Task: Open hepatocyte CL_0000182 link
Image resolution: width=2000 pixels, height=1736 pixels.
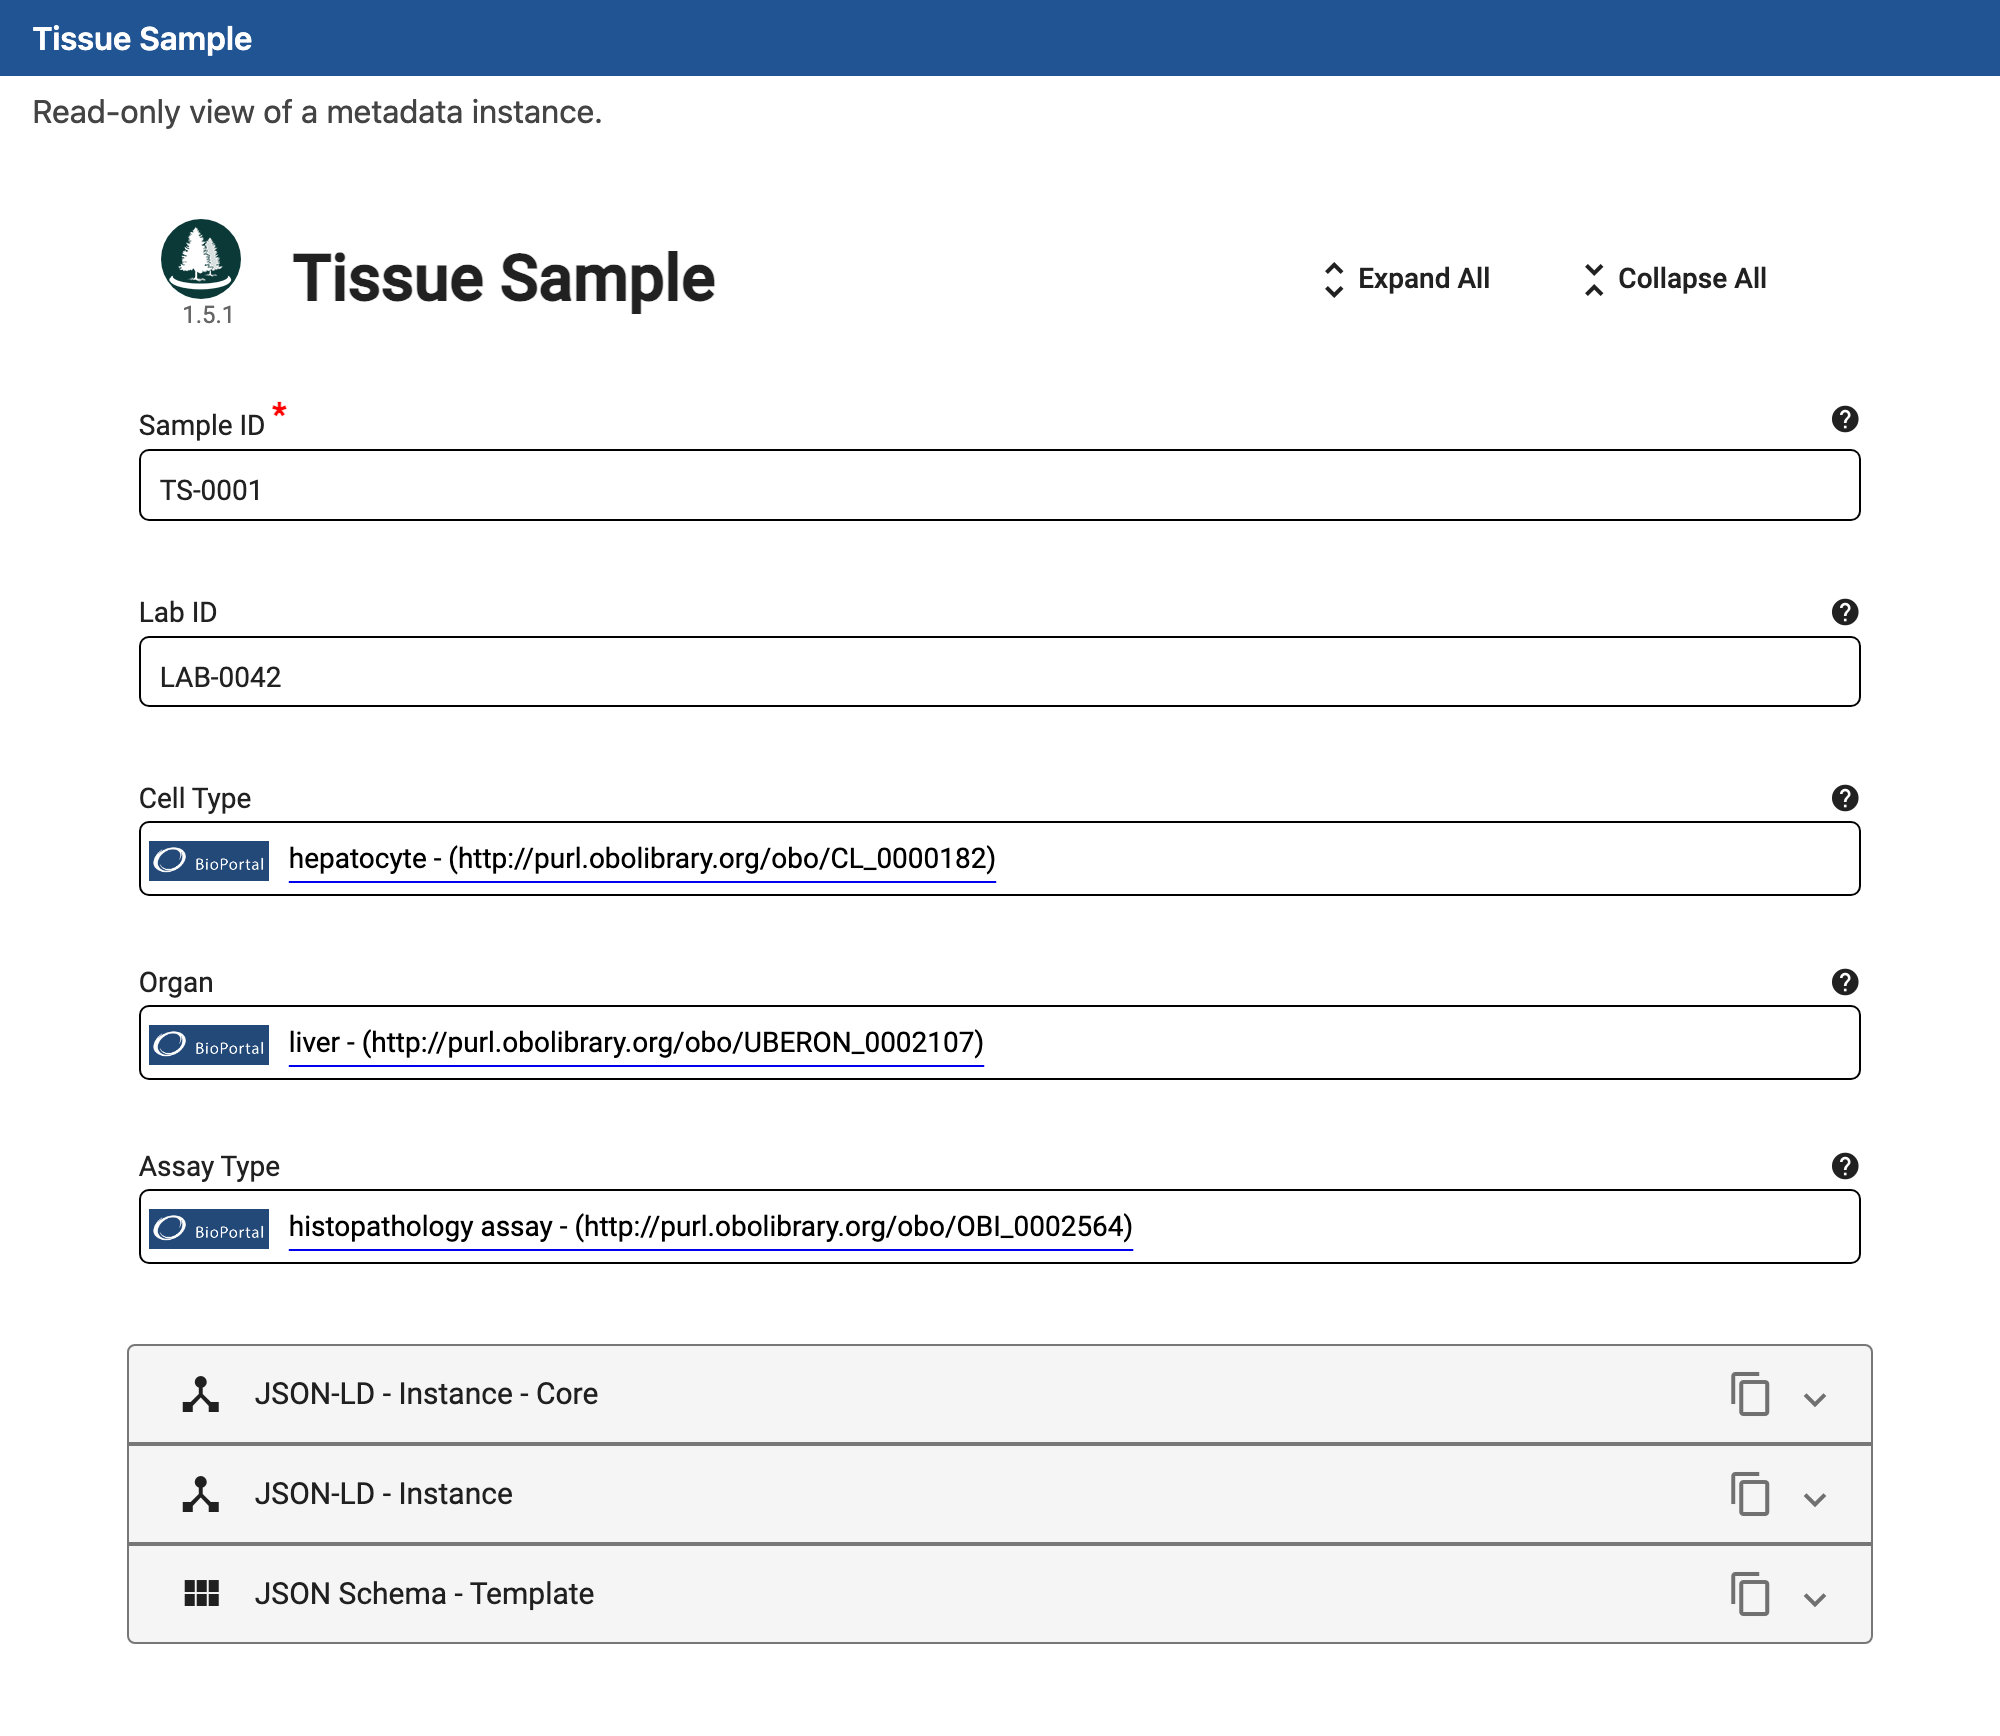Action: (x=642, y=859)
